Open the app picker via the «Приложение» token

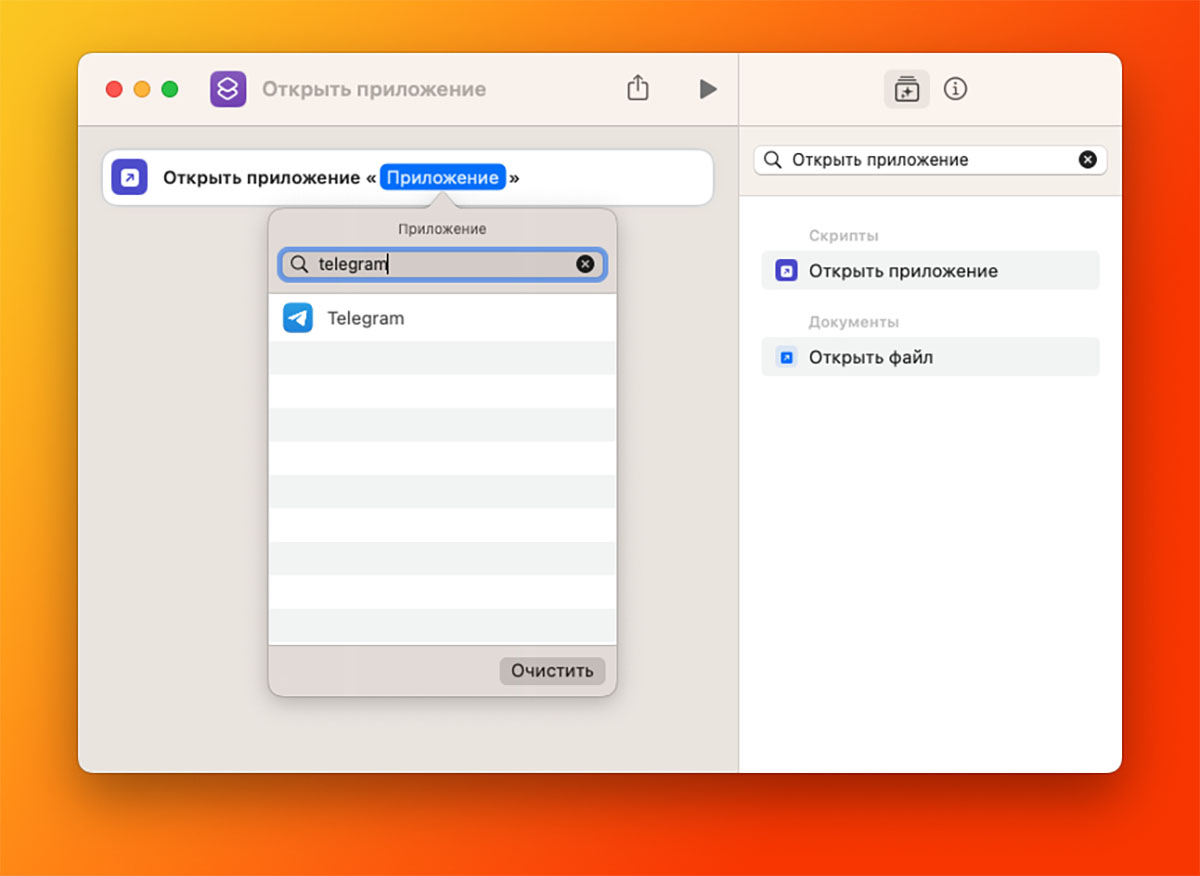click(x=443, y=177)
